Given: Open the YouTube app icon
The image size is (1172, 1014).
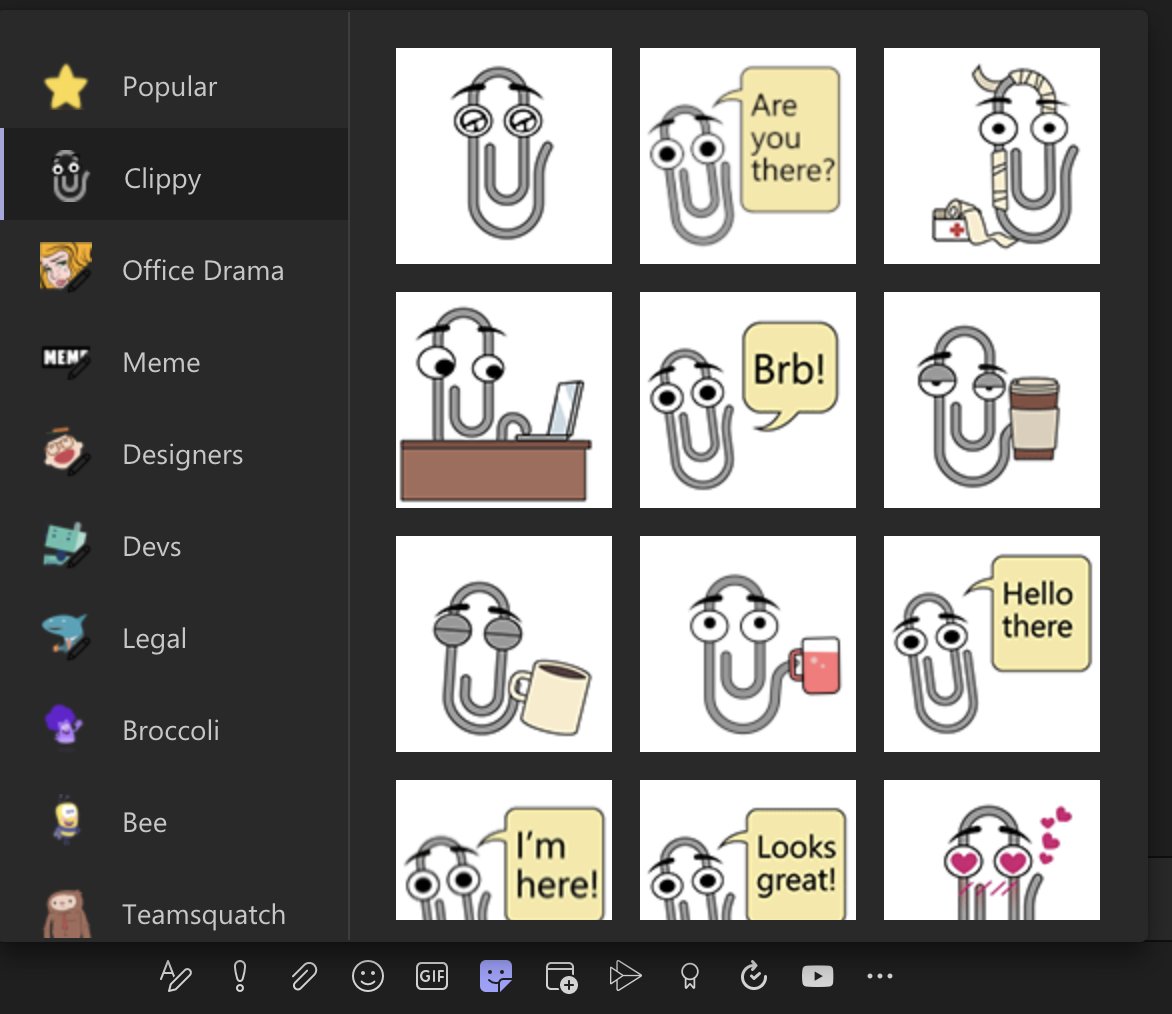Looking at the screenshot, I should pos(818,976).
